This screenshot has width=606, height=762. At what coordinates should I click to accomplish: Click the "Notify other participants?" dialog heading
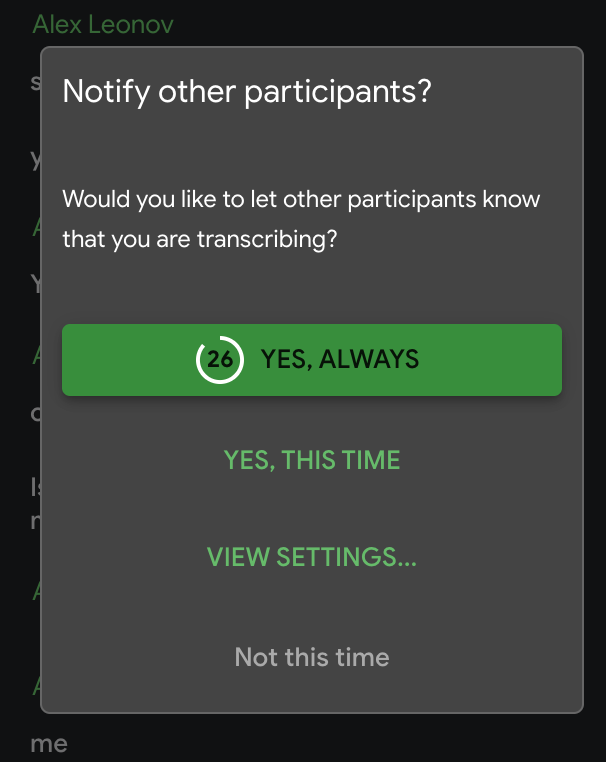(x=247, y=92)
